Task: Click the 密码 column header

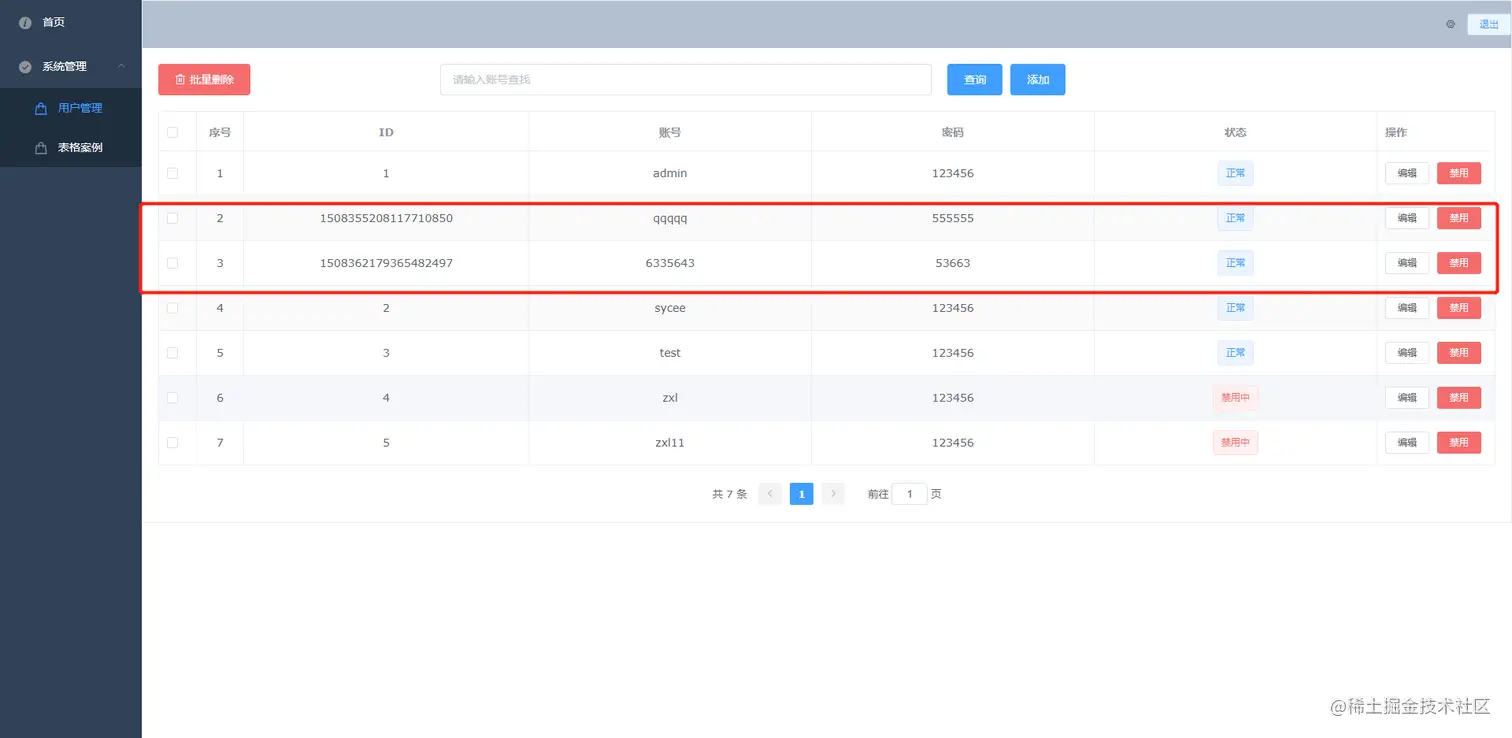Action: pos(953,132)
